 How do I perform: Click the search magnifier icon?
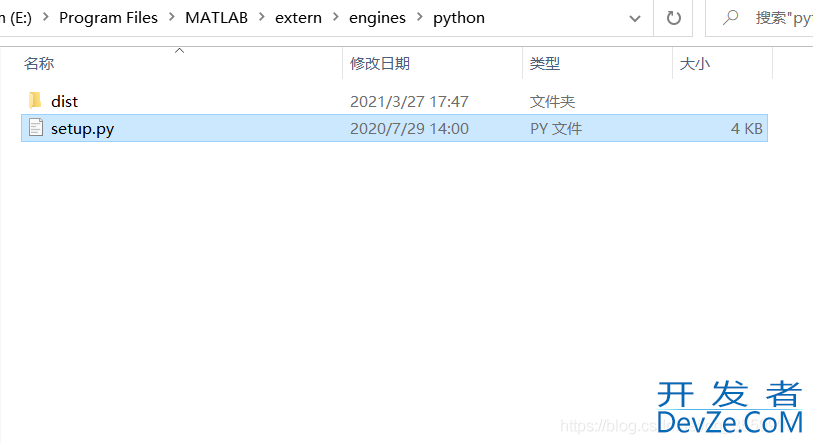click(731, 18)
